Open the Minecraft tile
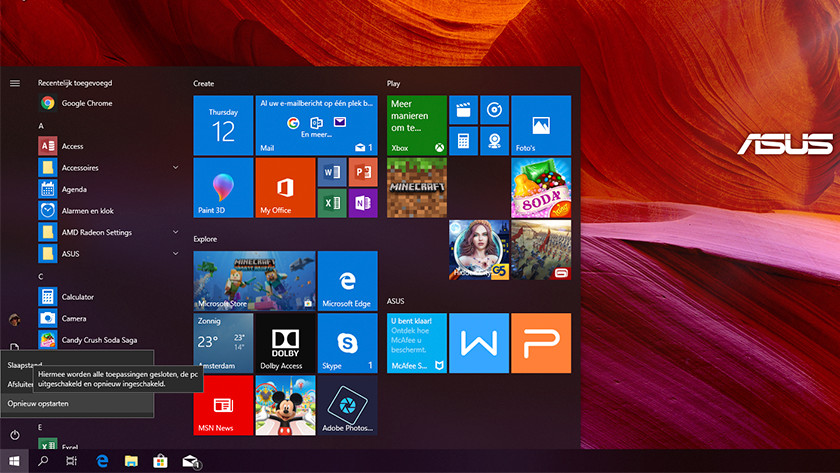 tap(416, 187)
